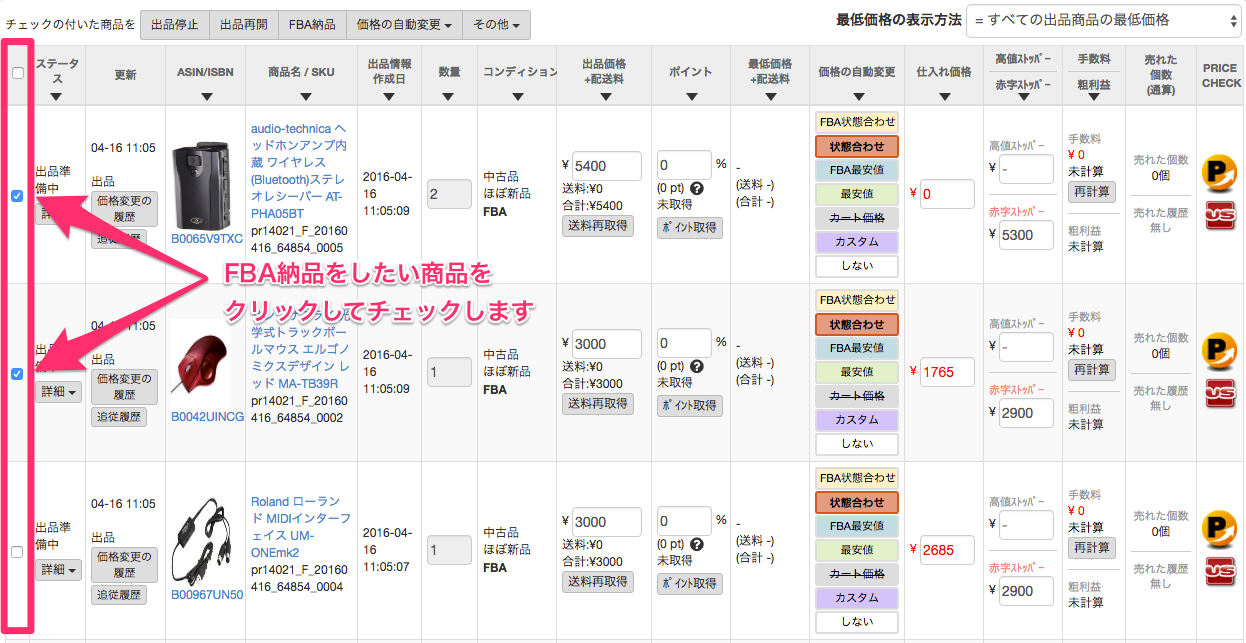Click the point help question mark for Roland
Viewport: 1246px width, 643px height.
point(697,543)
